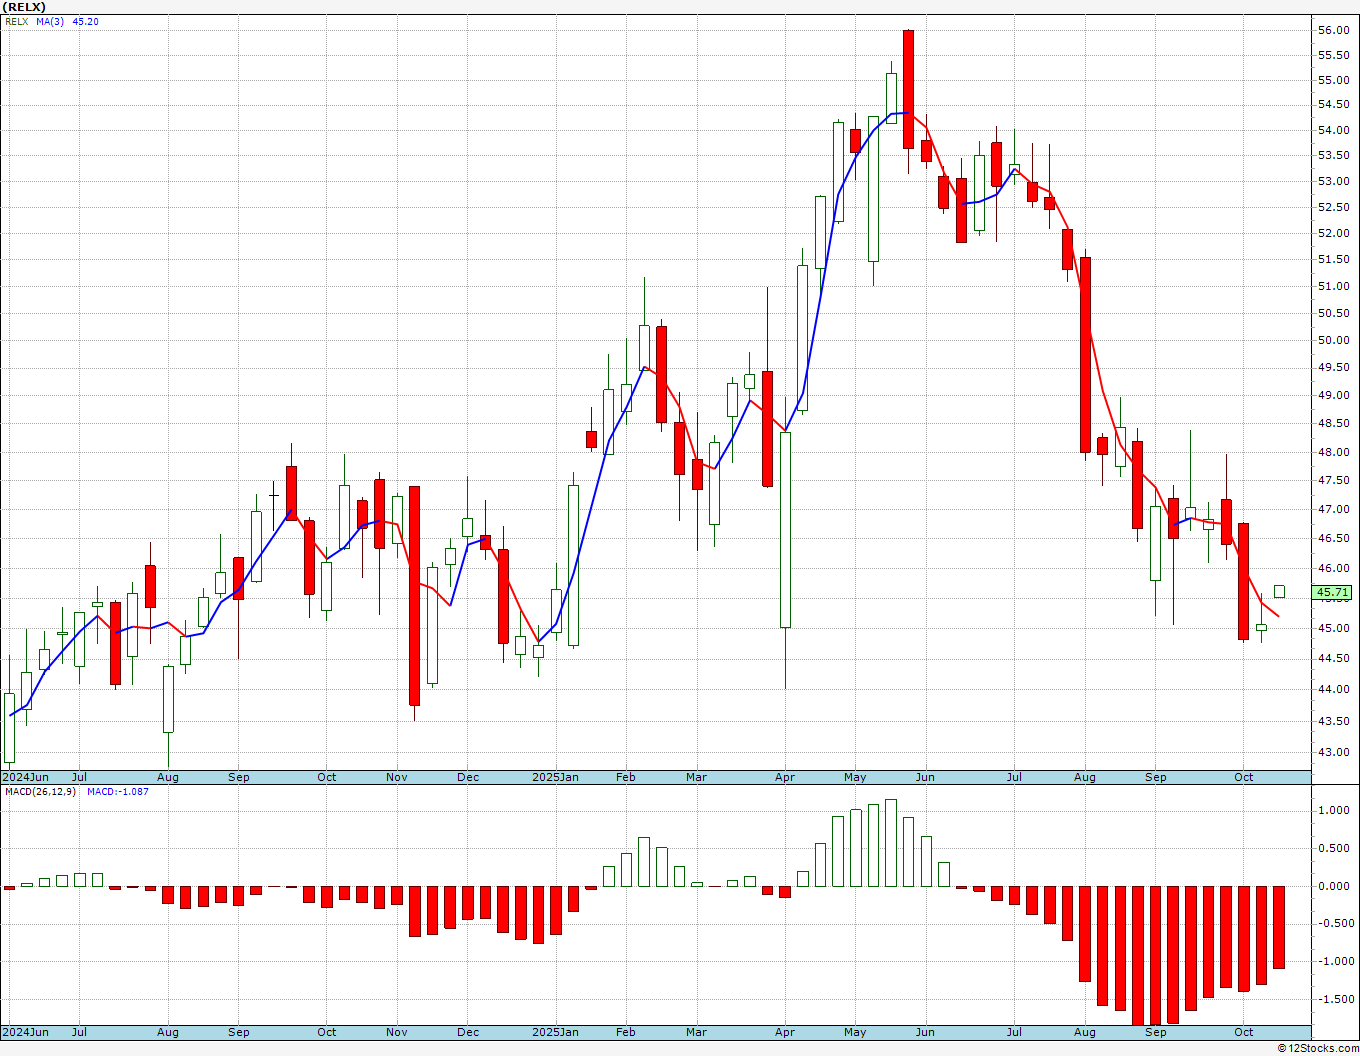Click Nov on the price chart time axis
Viewport: 1360px width, 1056px height.
click(x=397, y=777)
